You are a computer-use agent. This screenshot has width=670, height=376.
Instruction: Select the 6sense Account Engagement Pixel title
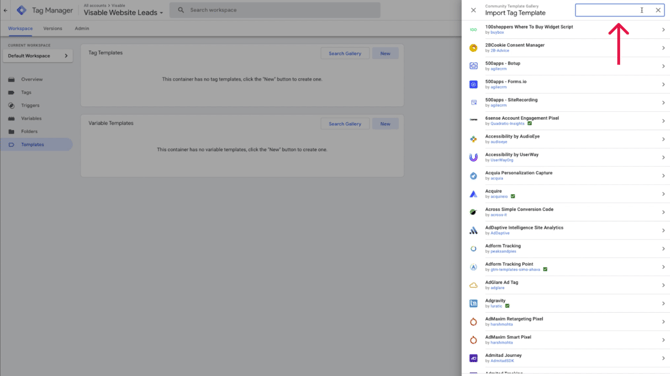[x=522, y=118]
